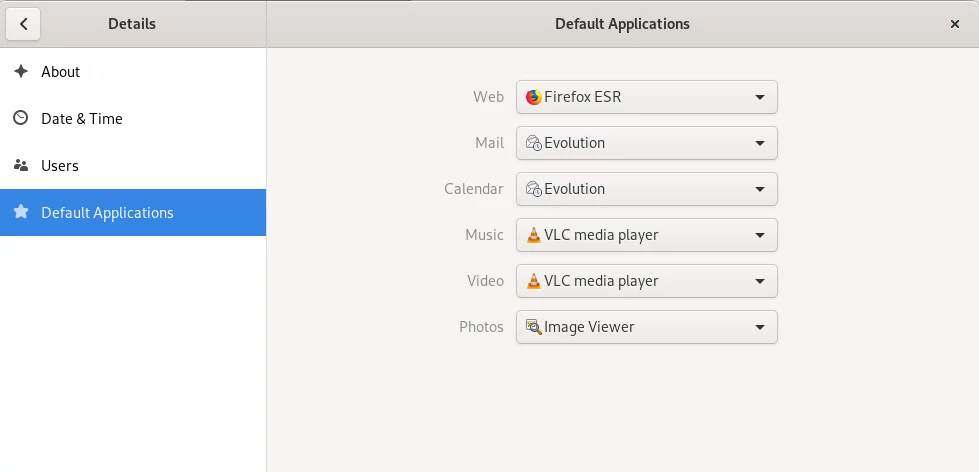Image resolution: width=979 pixels, height=472 pixels.
Task: Click the Firefox ESR icon in Web field
Action: [x=533, y=97]
